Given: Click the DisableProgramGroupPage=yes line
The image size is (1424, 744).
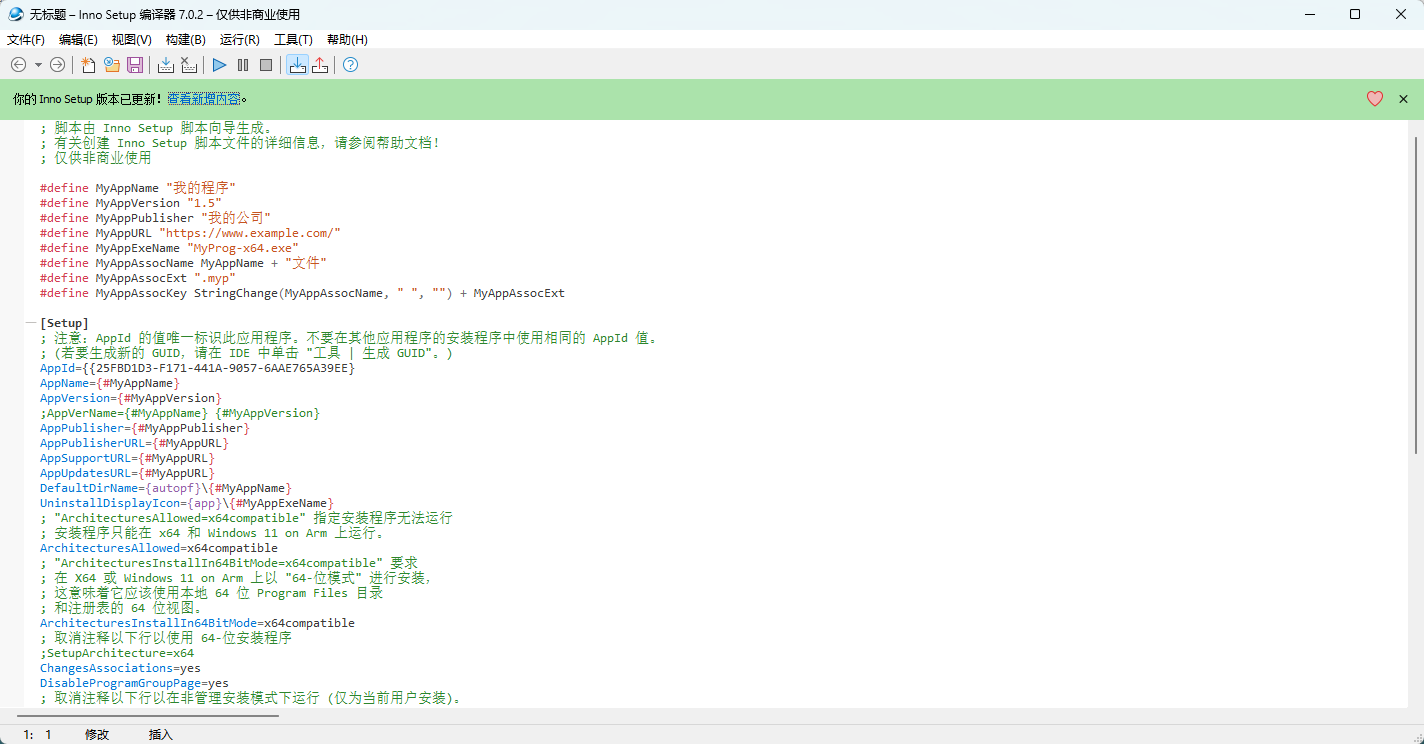Looking at the screenshot, I should tap(134, 683).
